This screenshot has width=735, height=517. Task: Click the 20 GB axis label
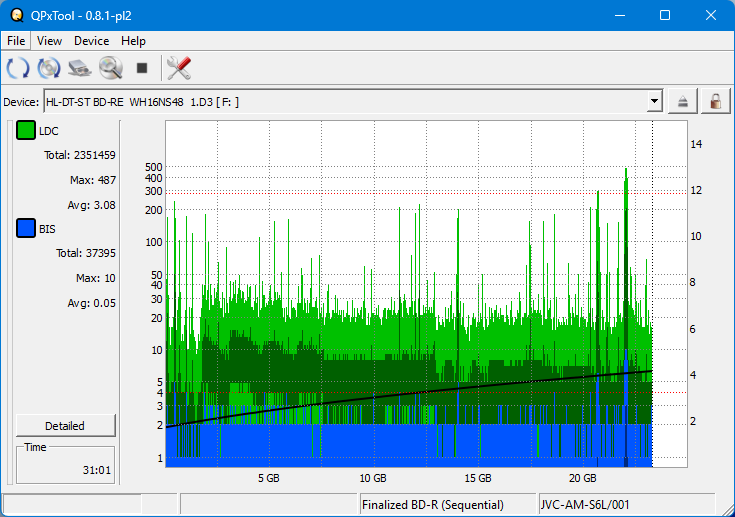[583, 478]
